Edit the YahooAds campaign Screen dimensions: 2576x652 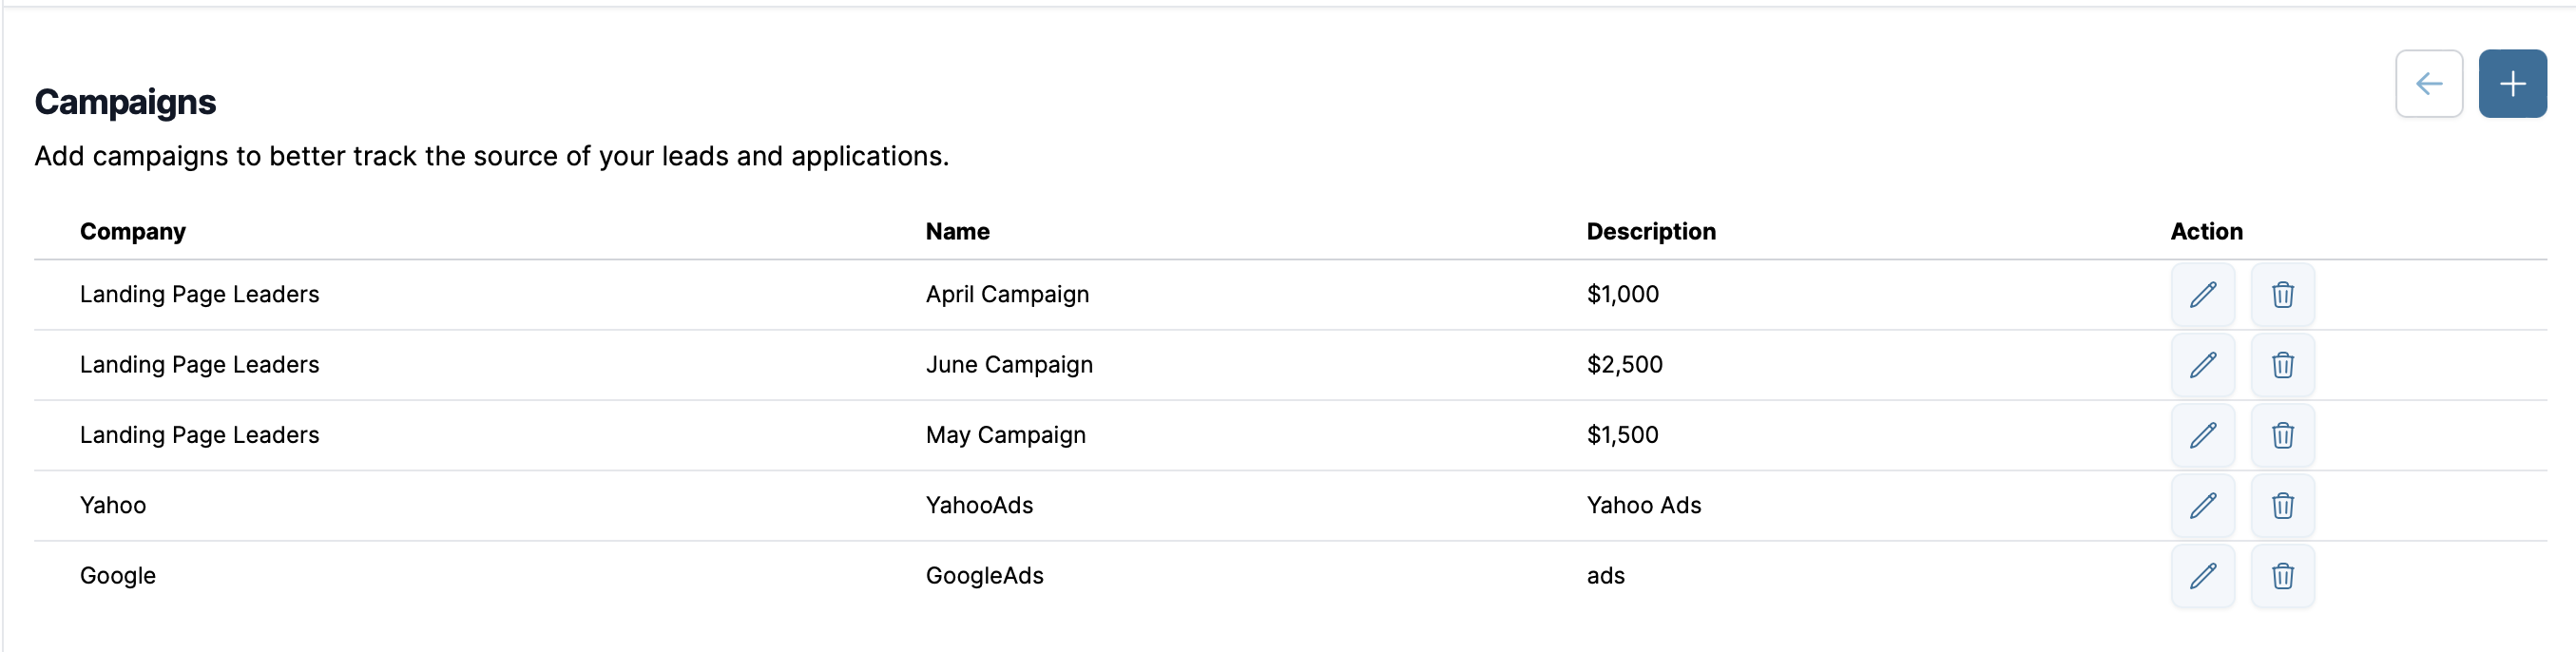[x=2202, y=506]
